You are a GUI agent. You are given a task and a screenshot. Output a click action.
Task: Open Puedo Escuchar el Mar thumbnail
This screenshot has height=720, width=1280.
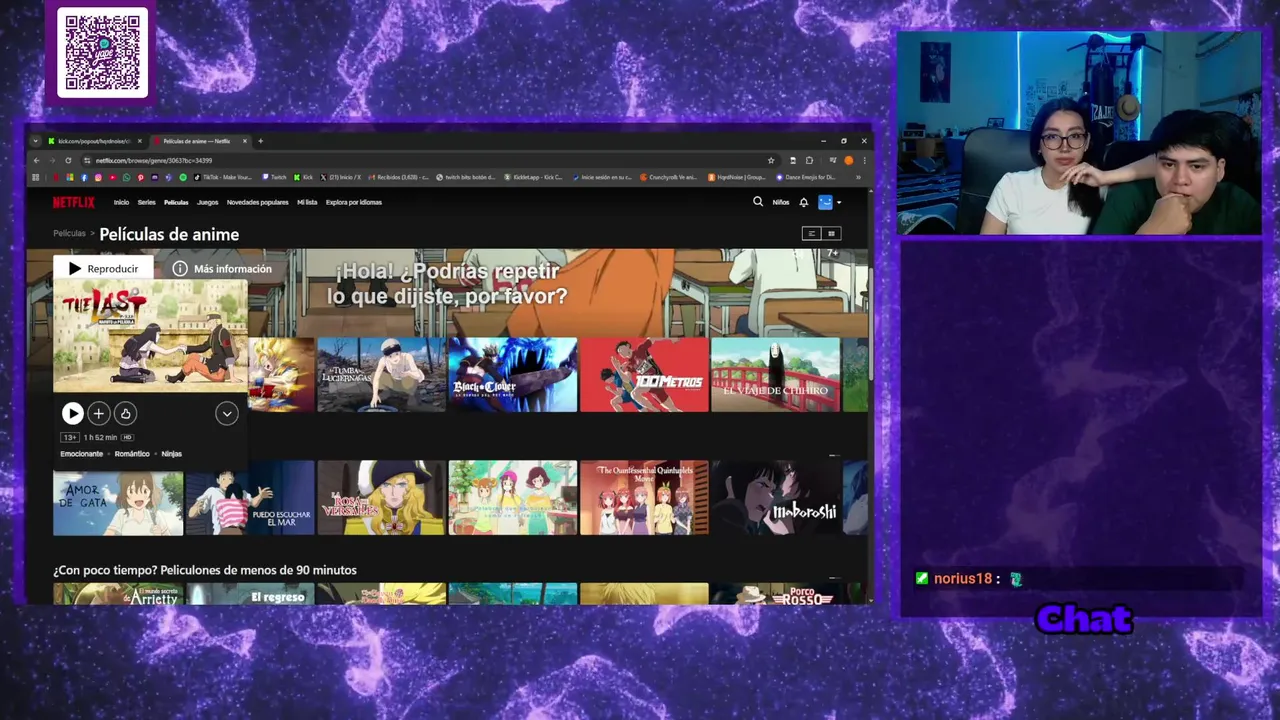(250, 498)
